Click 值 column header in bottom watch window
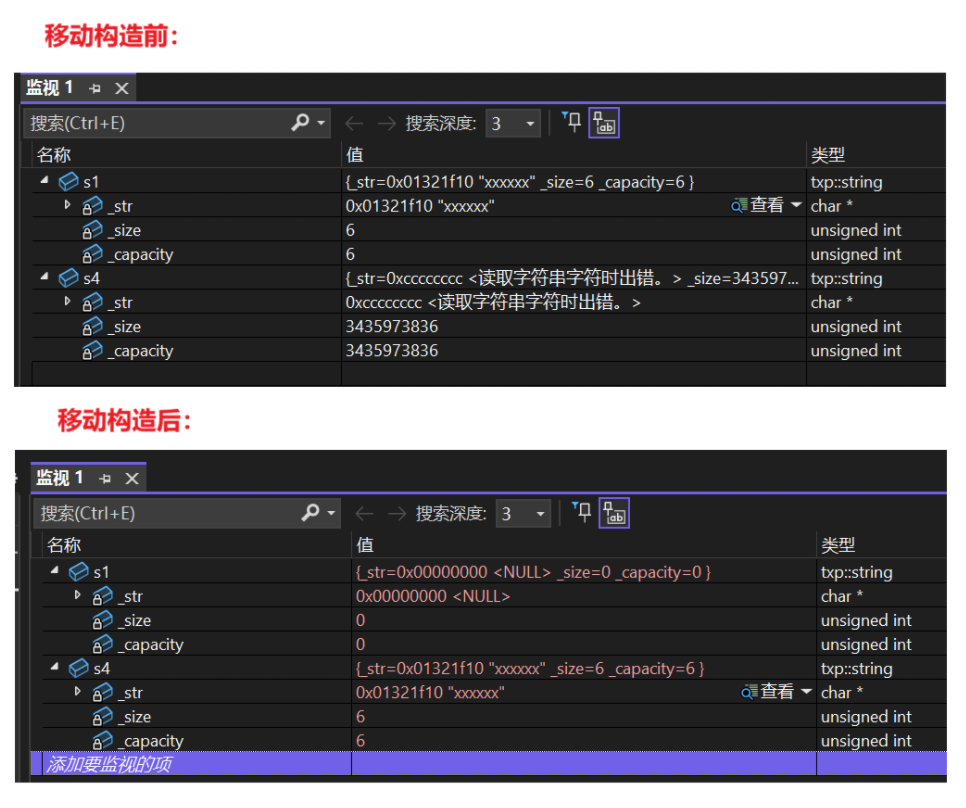This screenshot has height=808, width=966. click(365, 544)
